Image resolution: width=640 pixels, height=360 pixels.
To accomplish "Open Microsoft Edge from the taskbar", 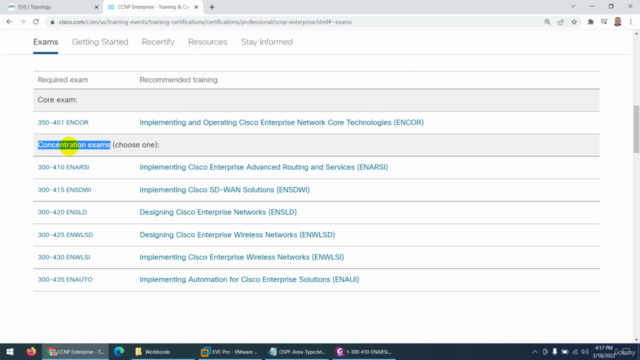I will [x=119, y=352].
